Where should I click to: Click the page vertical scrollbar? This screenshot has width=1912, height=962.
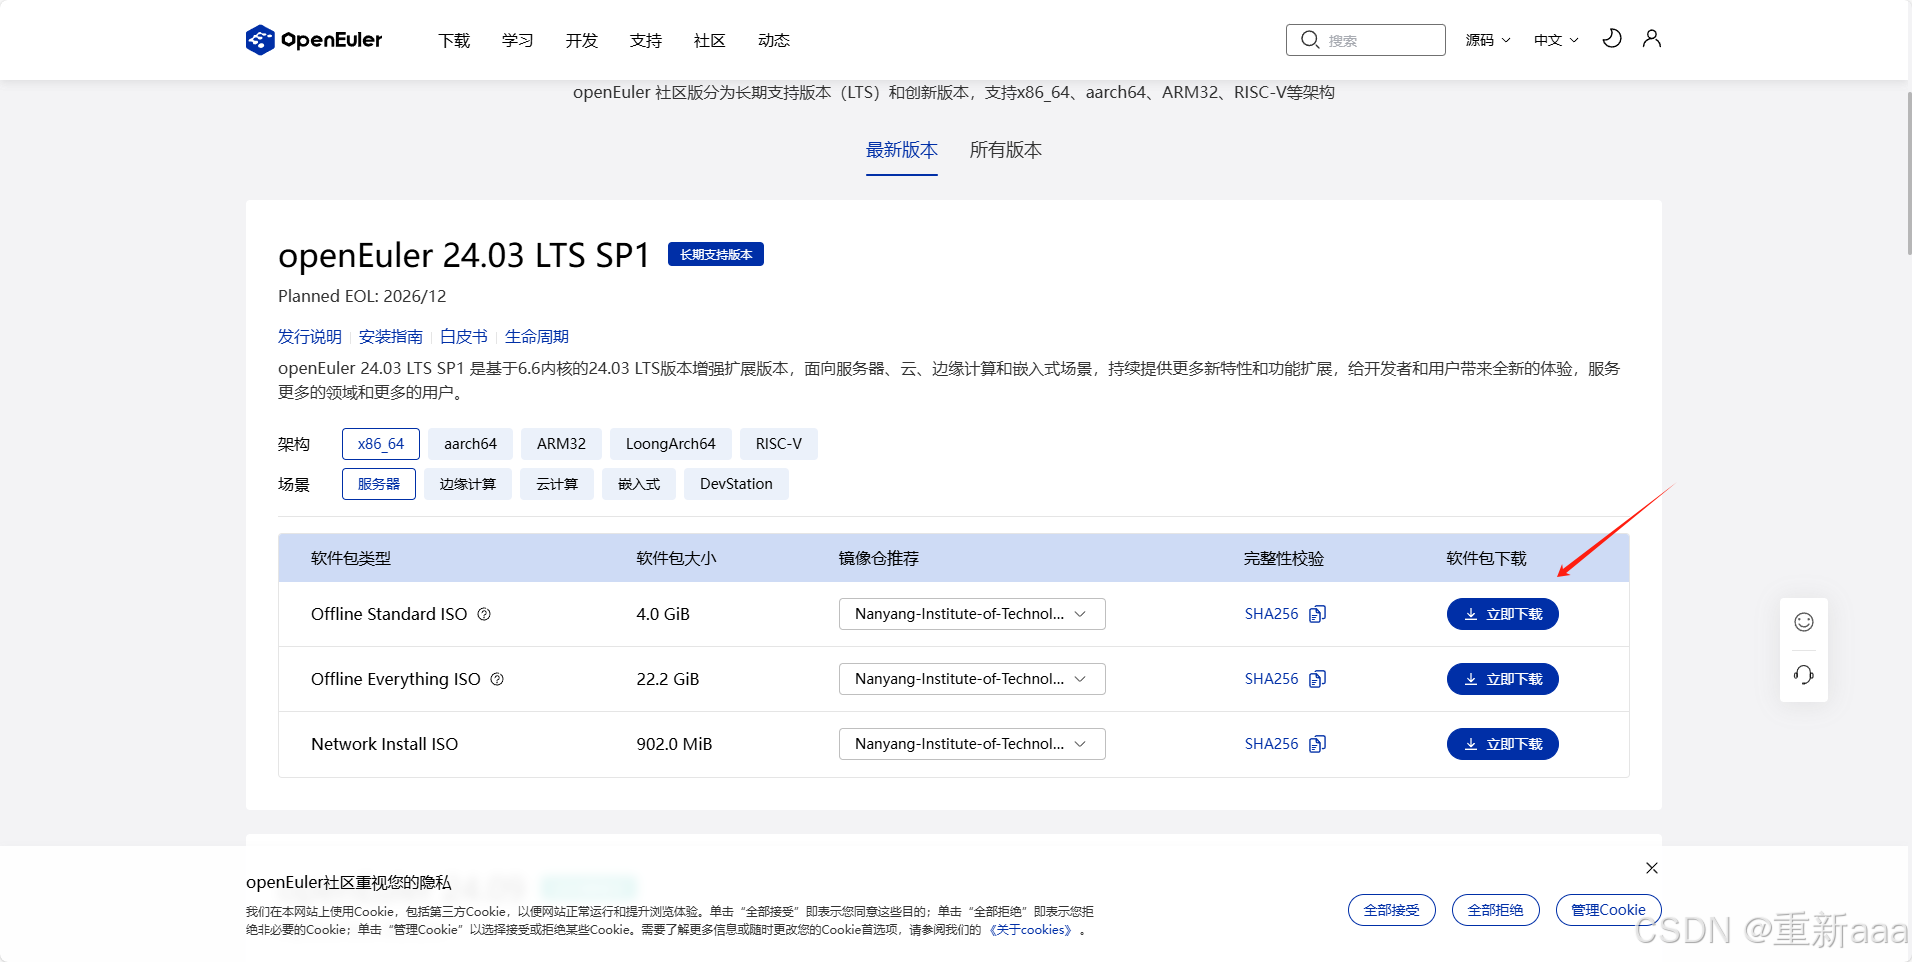(1909, 173)
